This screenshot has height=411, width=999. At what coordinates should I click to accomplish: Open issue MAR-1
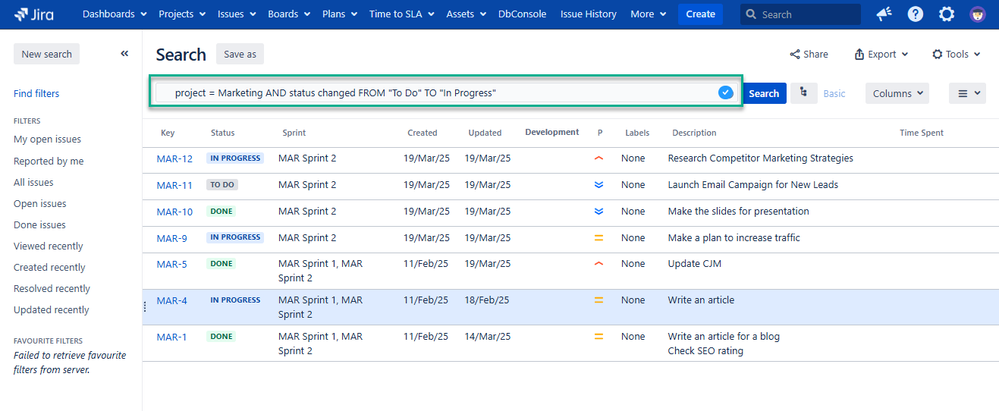171,337
